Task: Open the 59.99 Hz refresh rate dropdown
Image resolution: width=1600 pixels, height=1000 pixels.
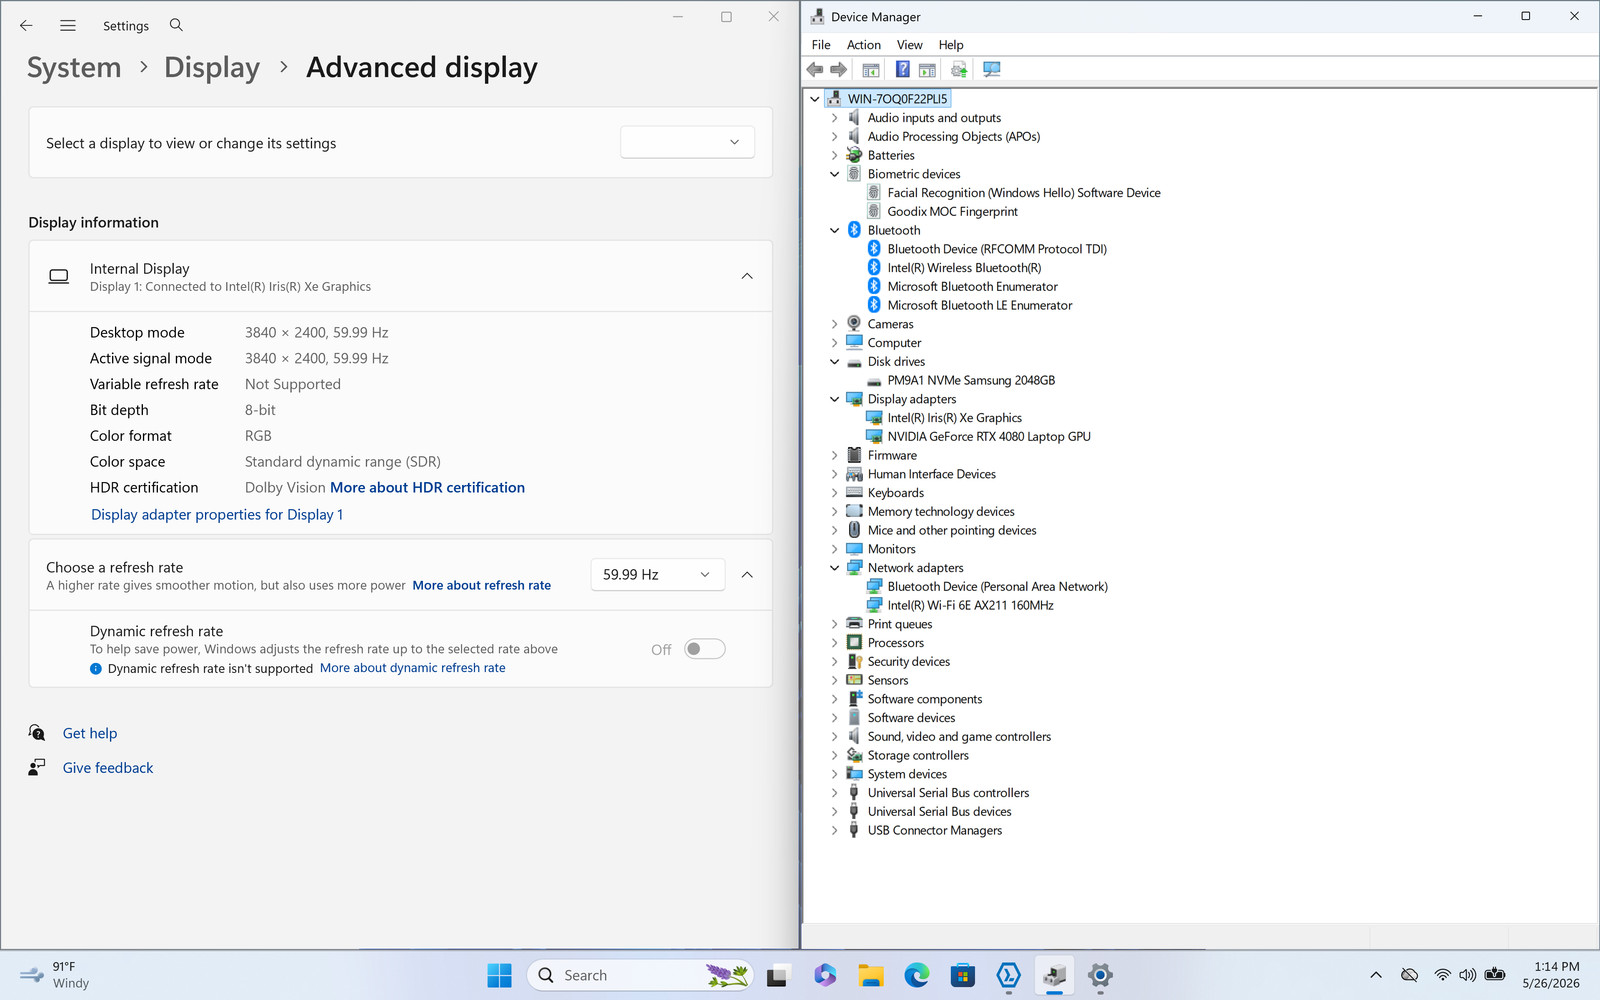Action: point(658,574)
